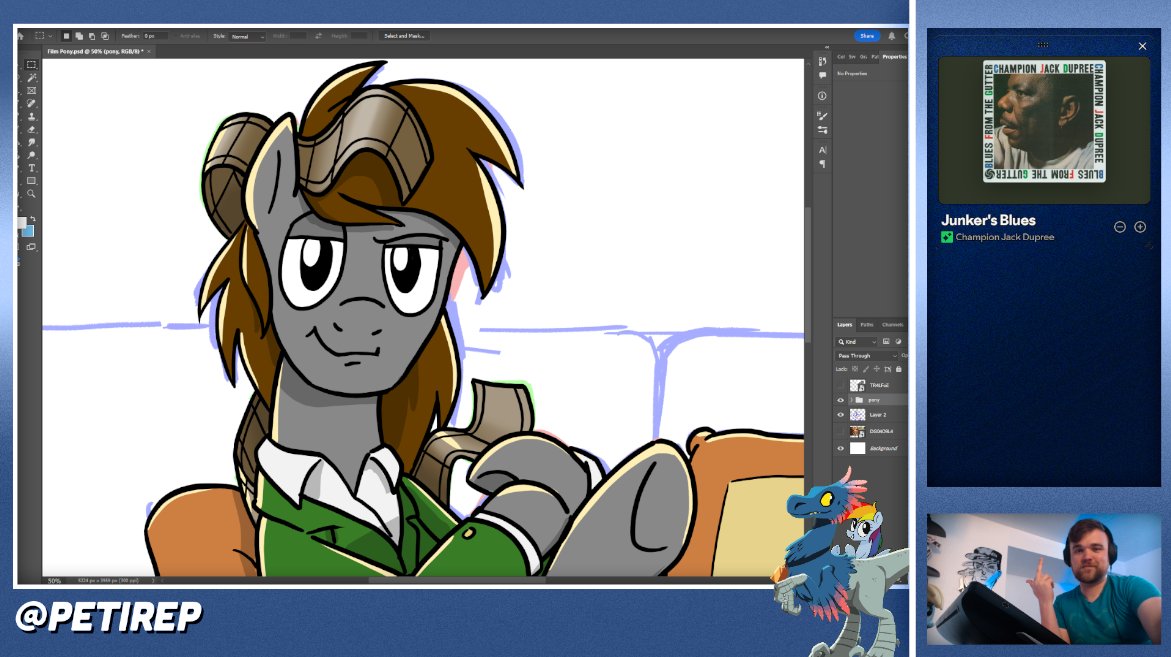Filter layers by adjustment layer icon
Viewport: 1171px width, 657px height.
(898, 341)
